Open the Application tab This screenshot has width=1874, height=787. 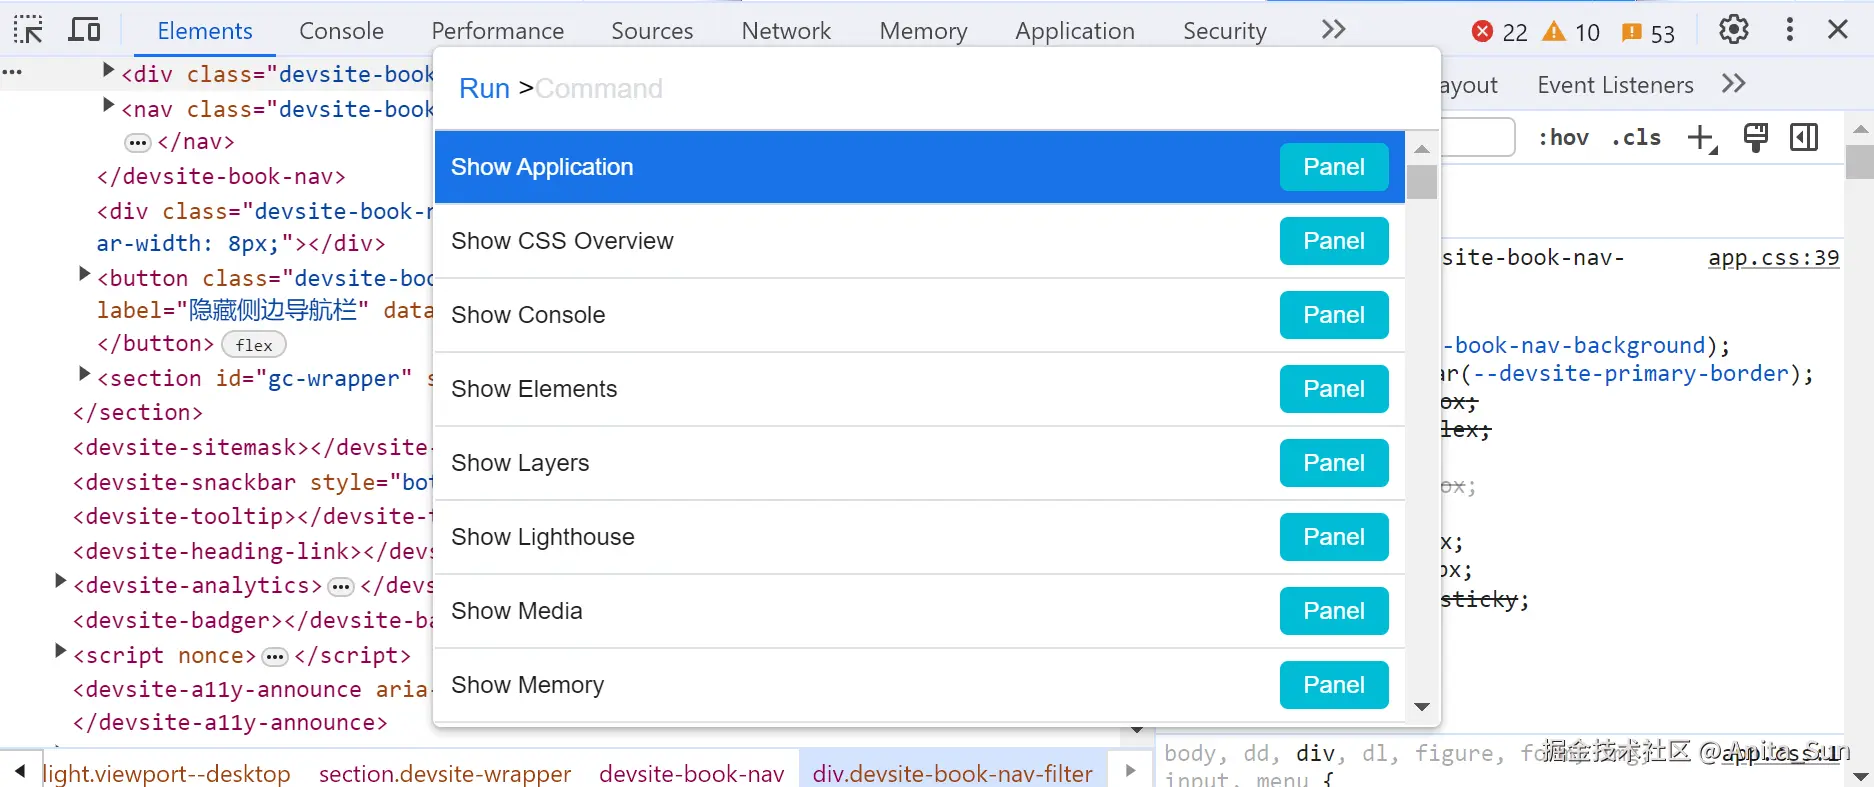coord(1075,31)
